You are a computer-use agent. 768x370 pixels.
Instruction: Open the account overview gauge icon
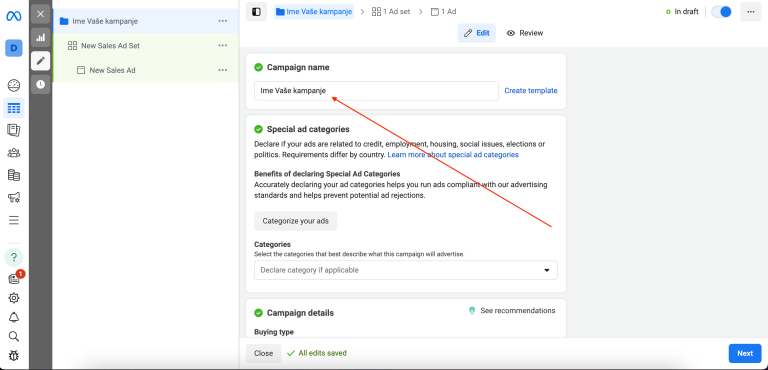pos(14,85)
